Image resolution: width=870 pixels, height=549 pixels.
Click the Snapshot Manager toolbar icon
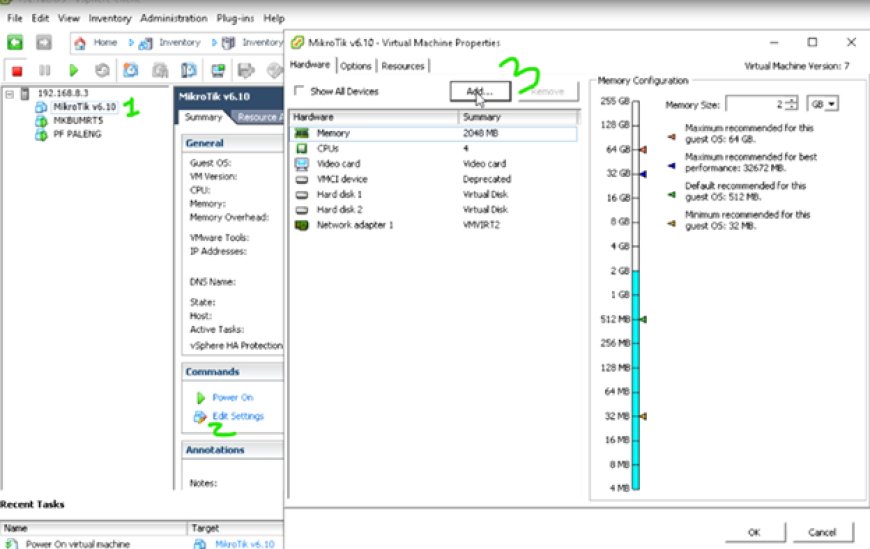coord(189,70)
